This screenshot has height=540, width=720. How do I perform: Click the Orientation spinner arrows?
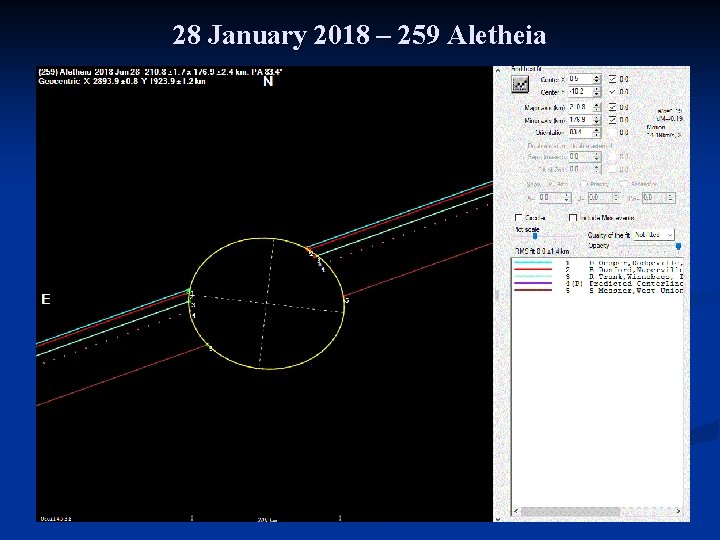click(596, 133)
